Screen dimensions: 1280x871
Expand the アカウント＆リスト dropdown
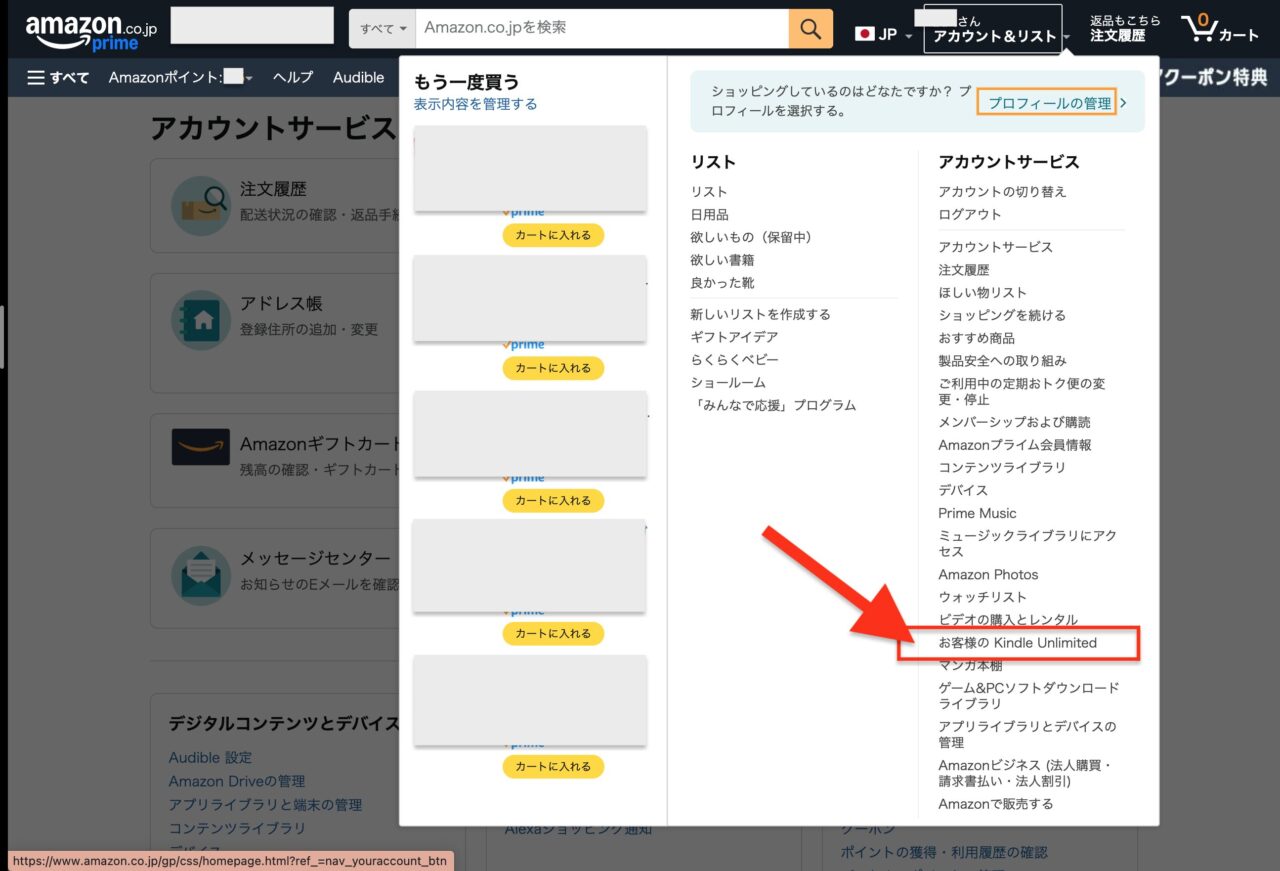point(1068,37)
